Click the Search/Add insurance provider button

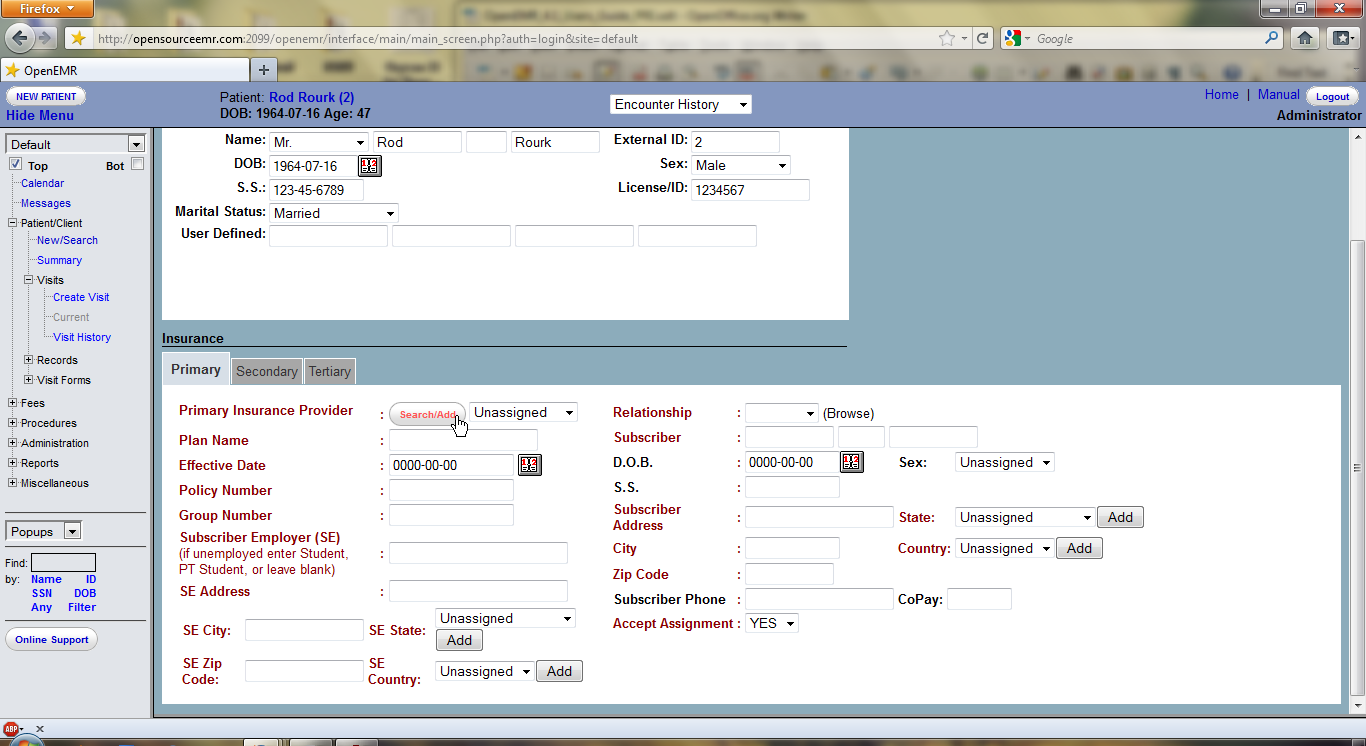tap(427, 414)
